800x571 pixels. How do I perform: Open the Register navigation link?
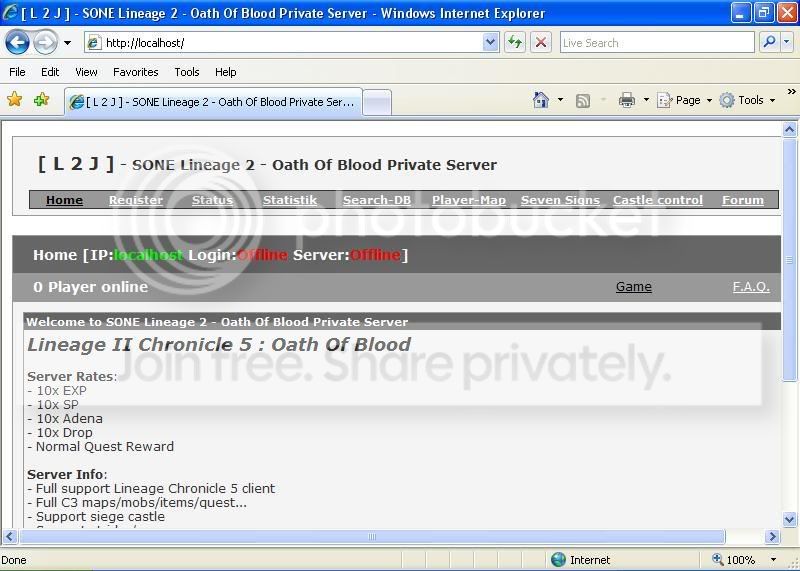click(136, 200)
